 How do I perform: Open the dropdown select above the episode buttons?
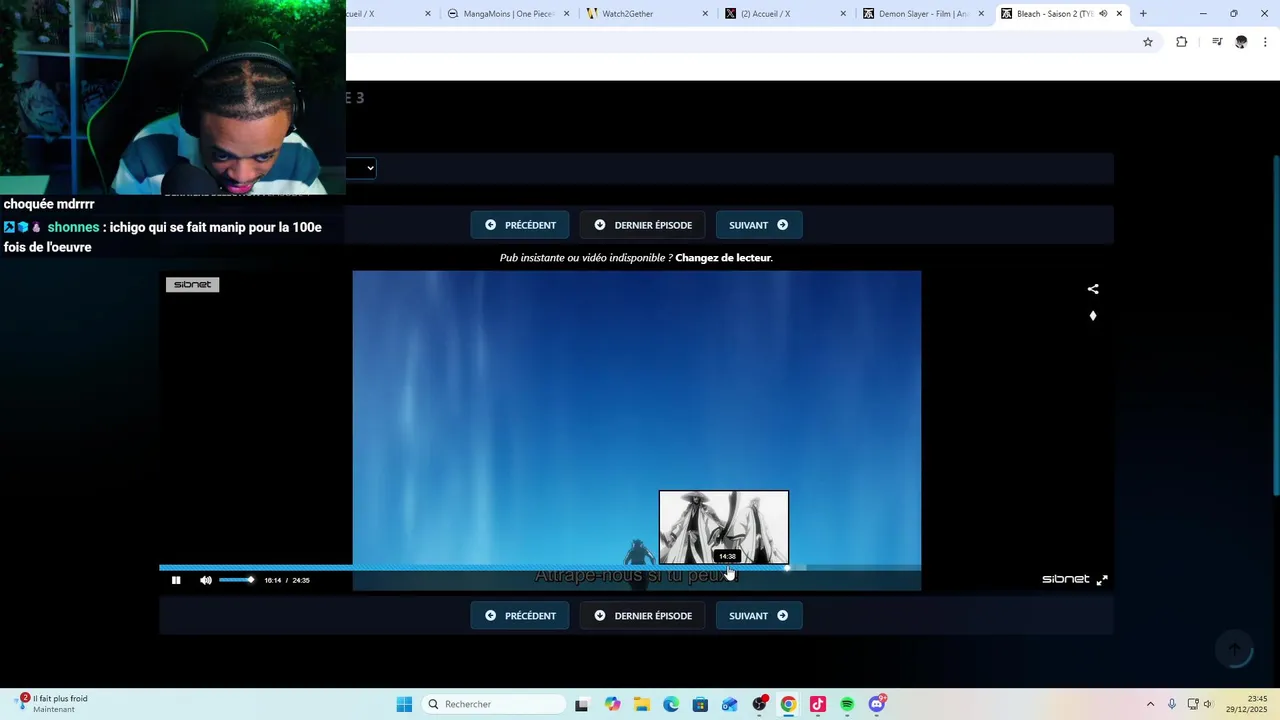click(361, 168)
